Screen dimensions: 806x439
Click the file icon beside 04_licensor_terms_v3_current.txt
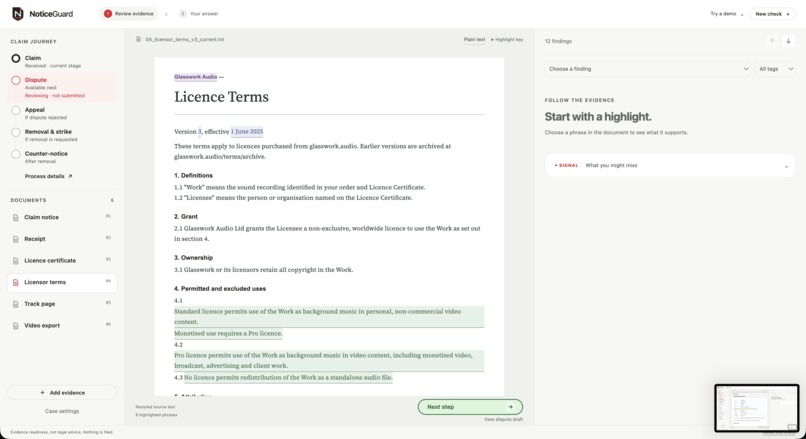[138, 39]
